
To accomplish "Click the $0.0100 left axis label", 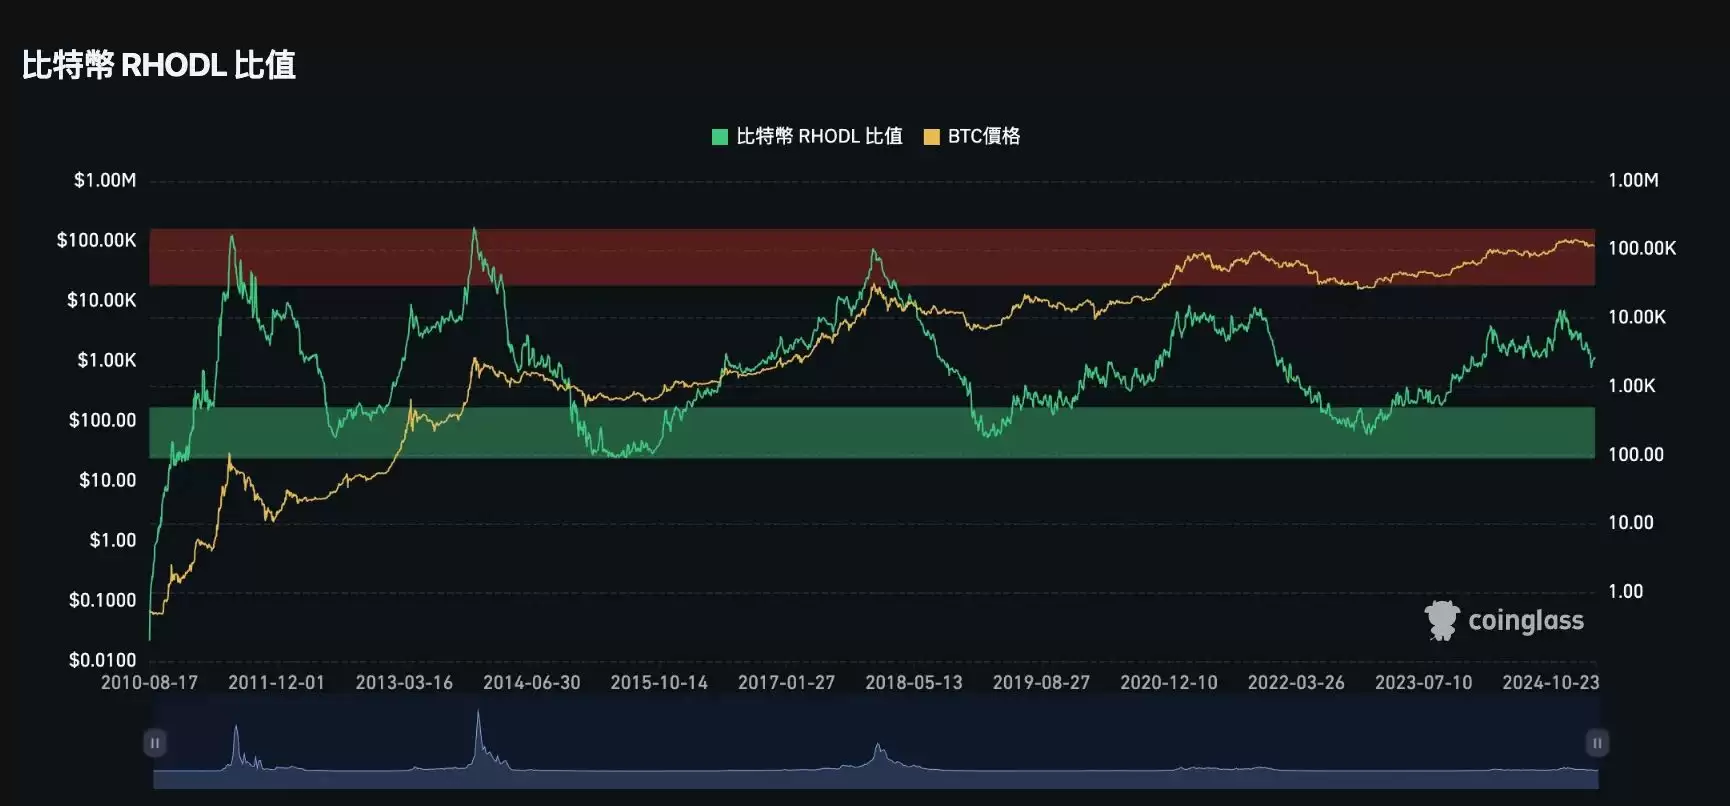I will pos(102,660).
